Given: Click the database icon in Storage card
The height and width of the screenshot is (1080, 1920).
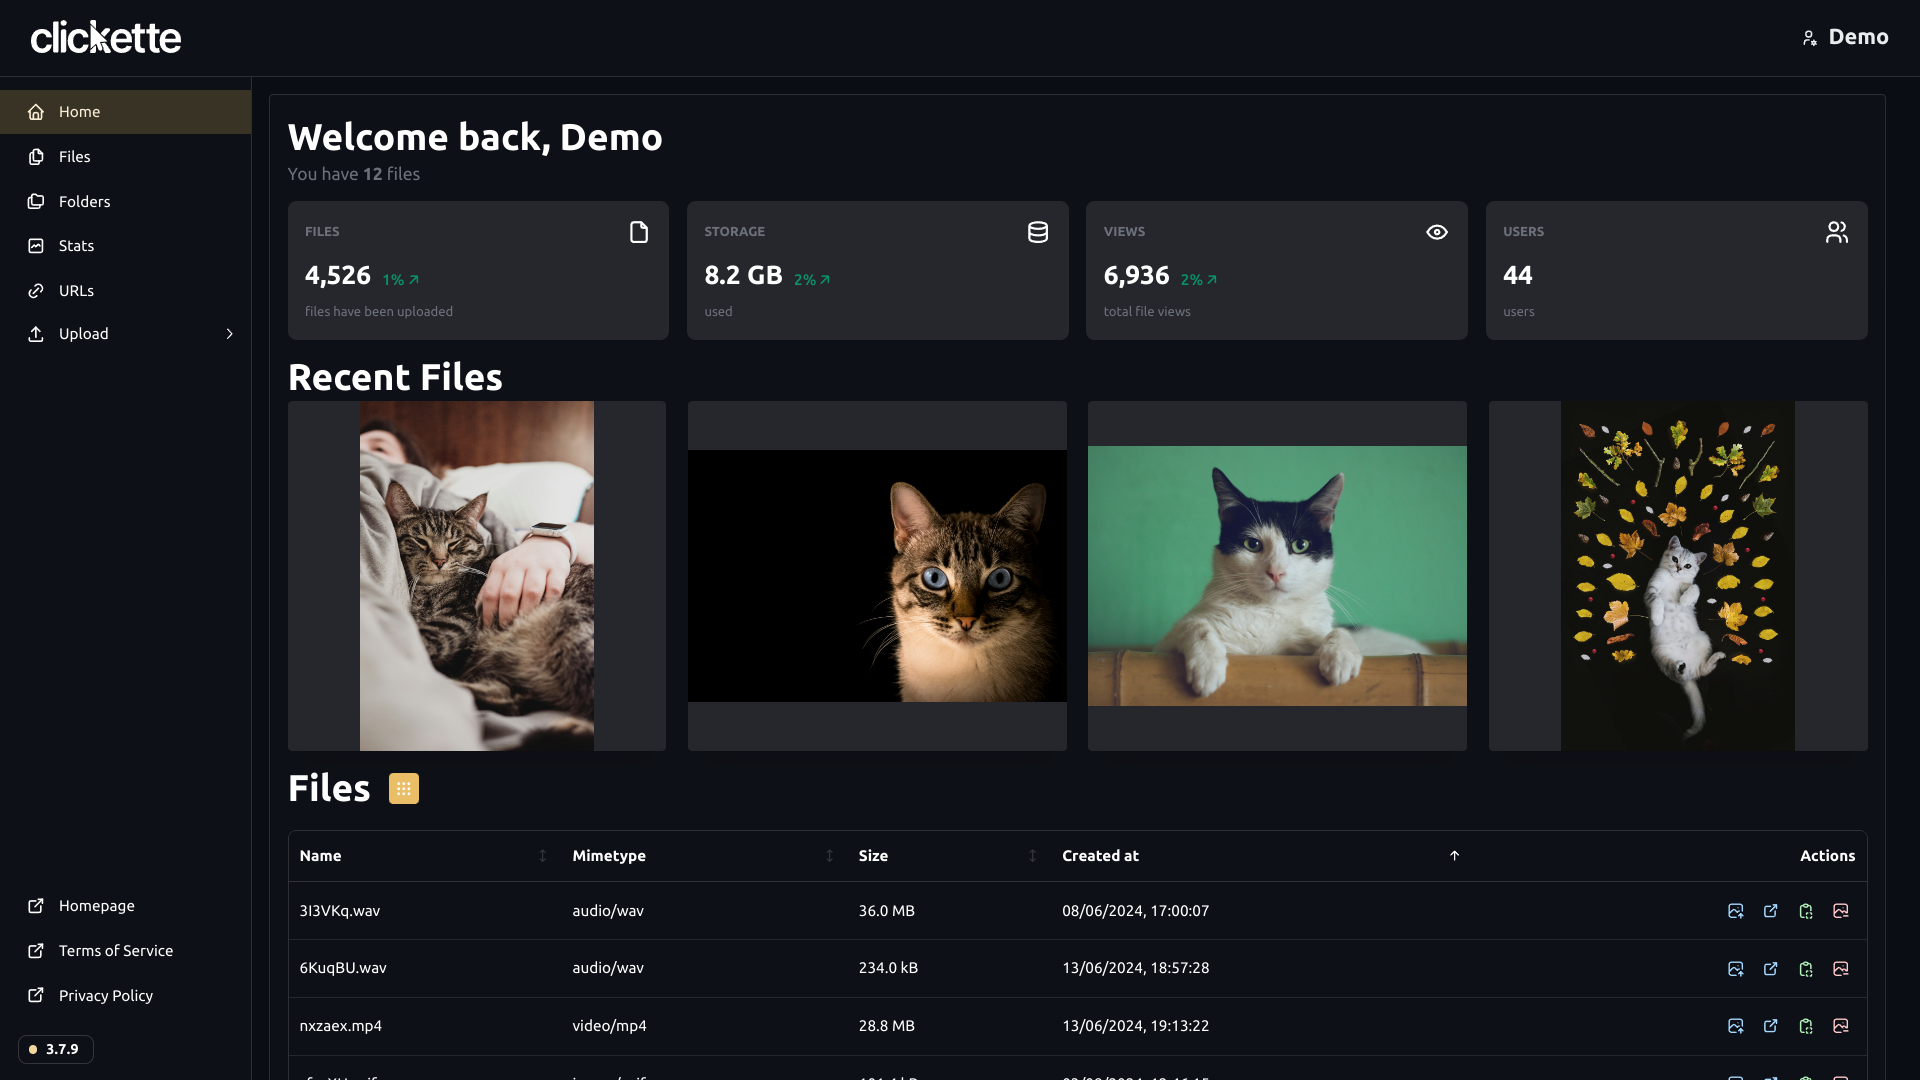Looking at the screenshot, I should point(1037,232).
